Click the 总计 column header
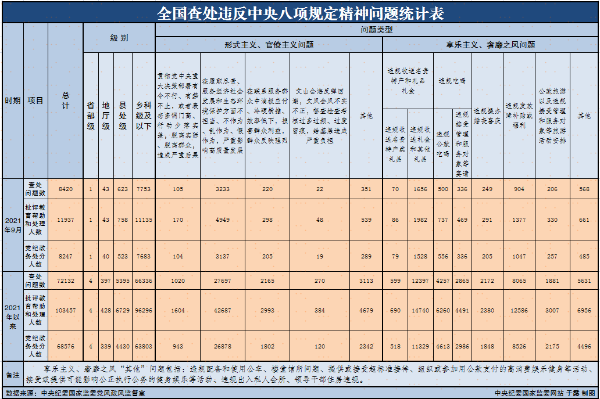The height and width of the screenshot is (399, 600). click(x=65, y=101)
